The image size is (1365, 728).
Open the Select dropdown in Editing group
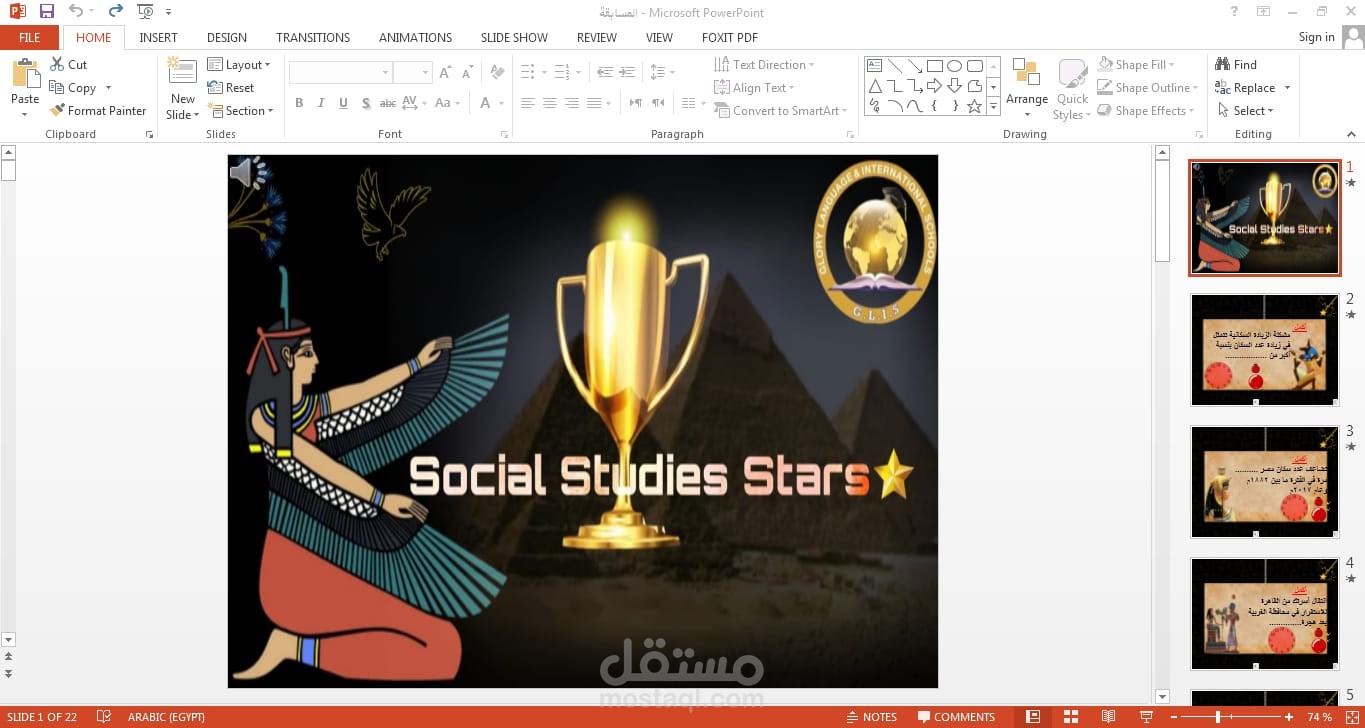click(1245, 111)
